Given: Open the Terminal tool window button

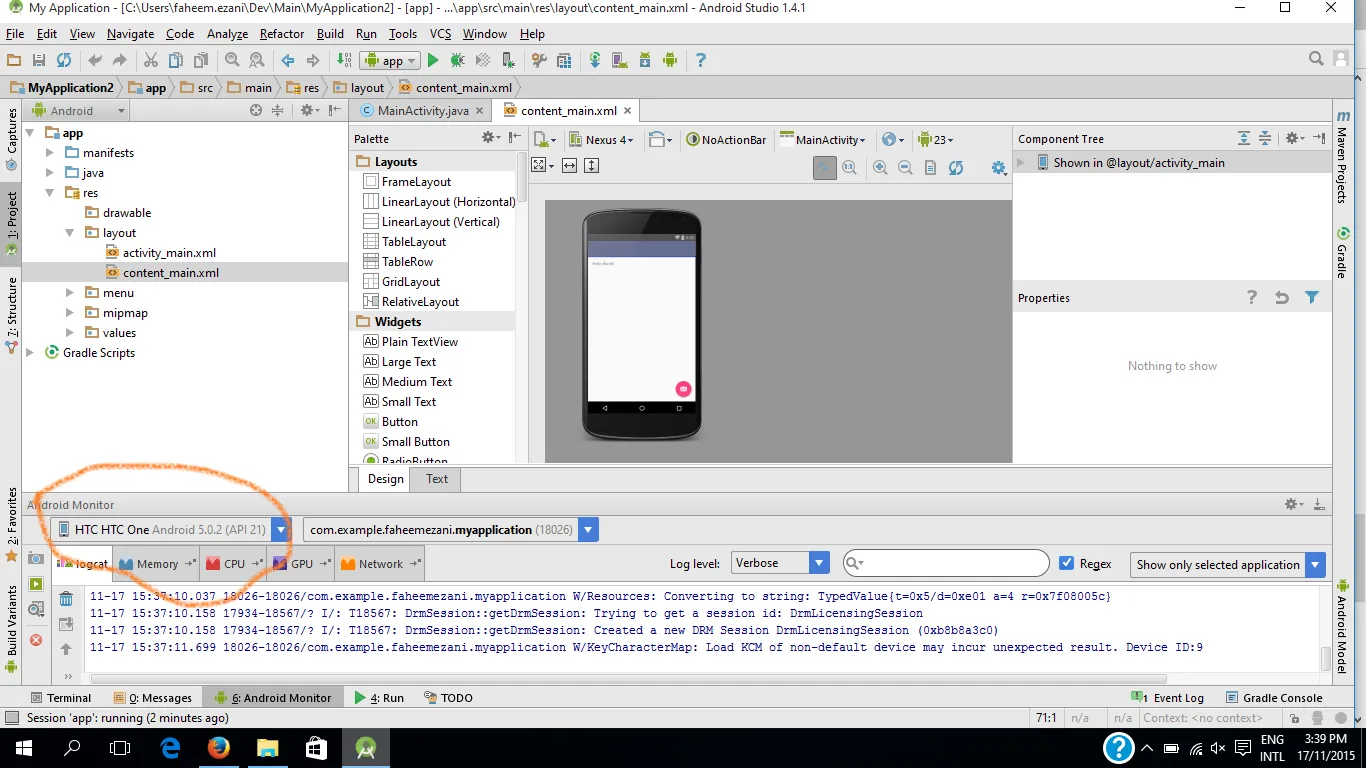Looking at the screenshot, I should point(60,698).
